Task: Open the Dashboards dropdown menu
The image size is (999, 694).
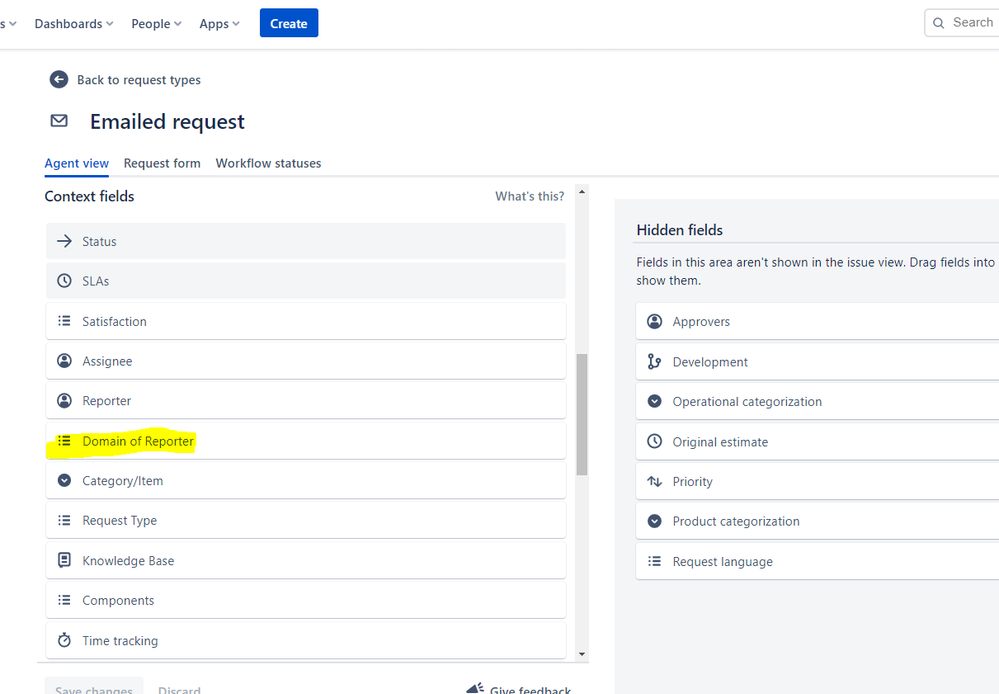Action: [74, 24]
